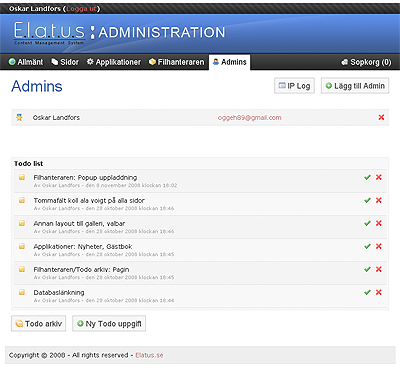Image resolution: width=400 pixels, height=369 pixels.
Task: Select 'Annan layout till galleri, valbar' title
Action: pos(79,224)
